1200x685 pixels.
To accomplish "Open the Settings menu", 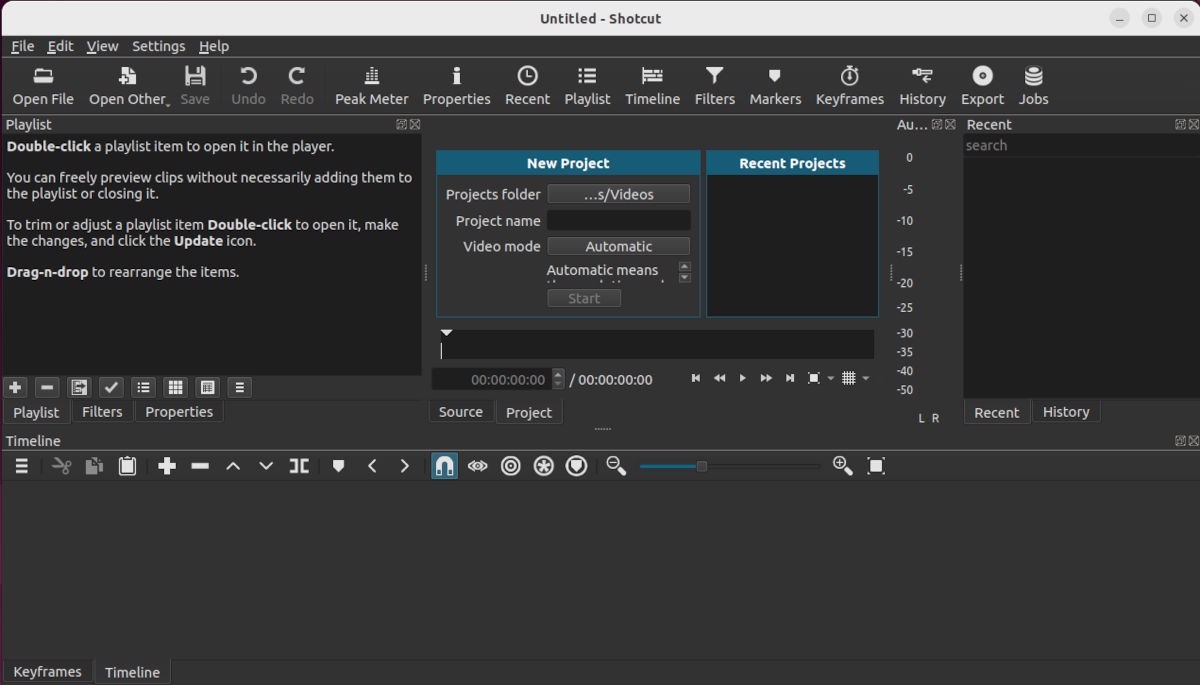I will pos(158,46).
